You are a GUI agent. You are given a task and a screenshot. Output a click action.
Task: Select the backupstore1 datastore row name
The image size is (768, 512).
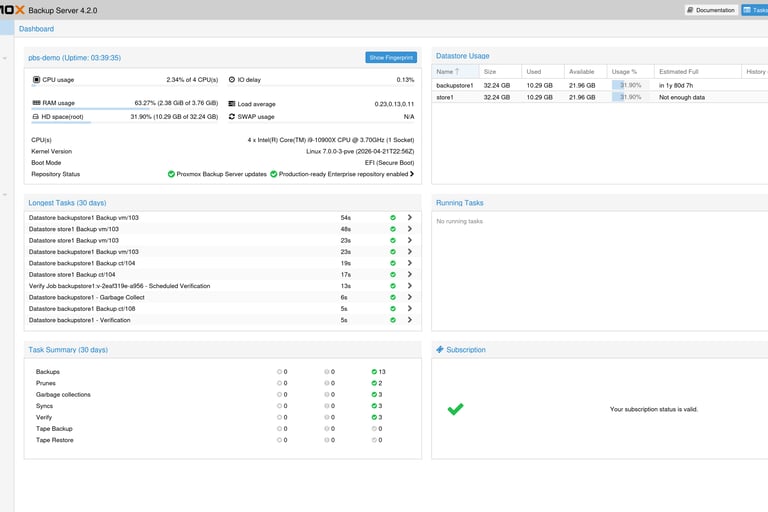pyautogui.click(x=455, y=85)
